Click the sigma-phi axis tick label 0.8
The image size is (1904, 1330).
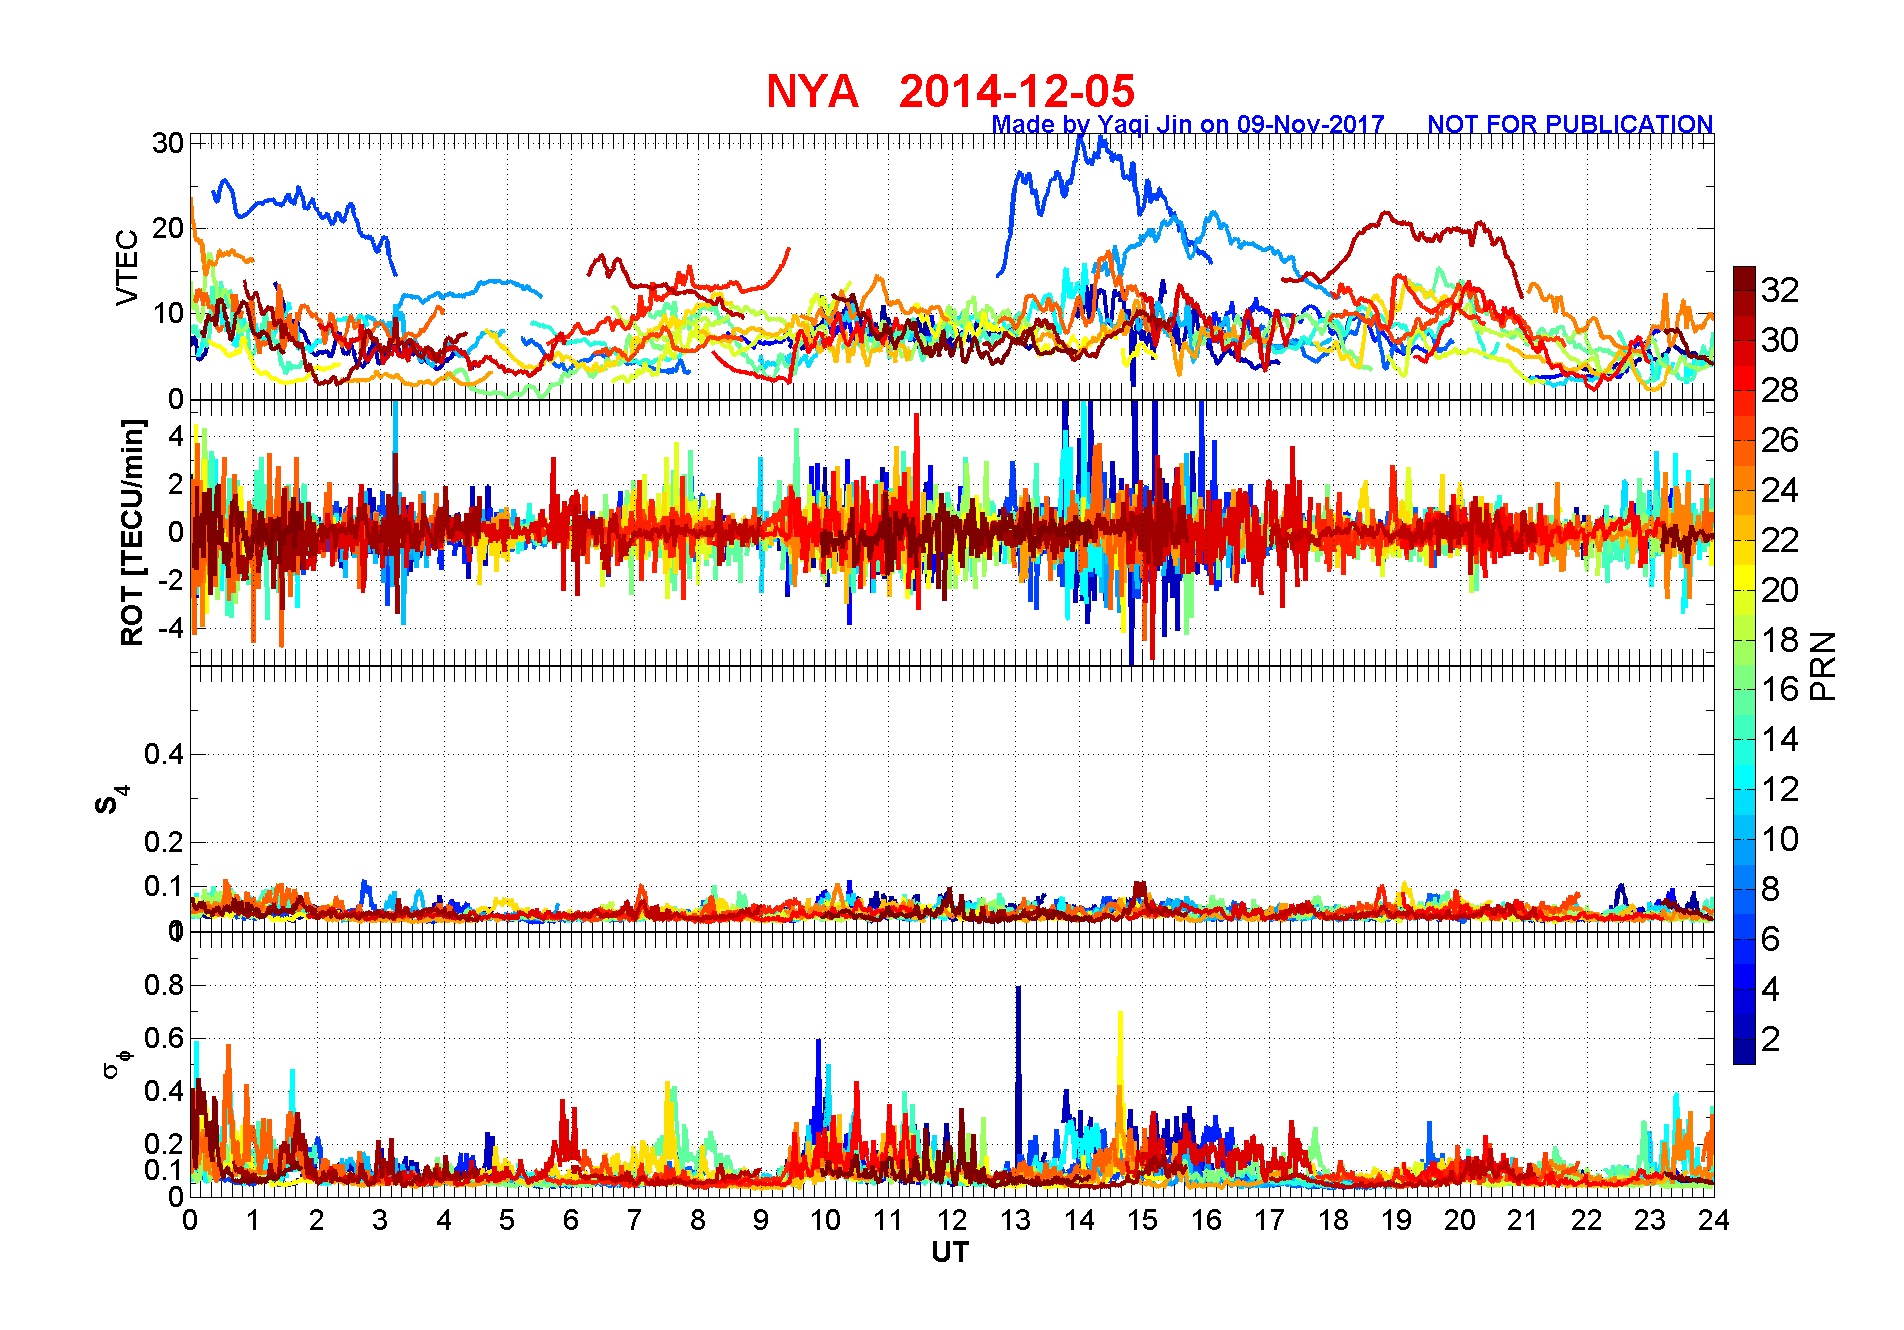pyautogui.click(x=164, y=985)
